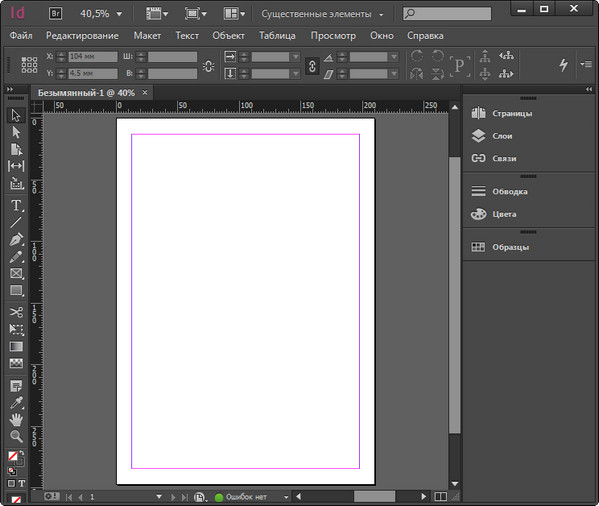This screenshot has height=506, width=599.
Task: Select the Rectangle tool
Action: point(16,291)
